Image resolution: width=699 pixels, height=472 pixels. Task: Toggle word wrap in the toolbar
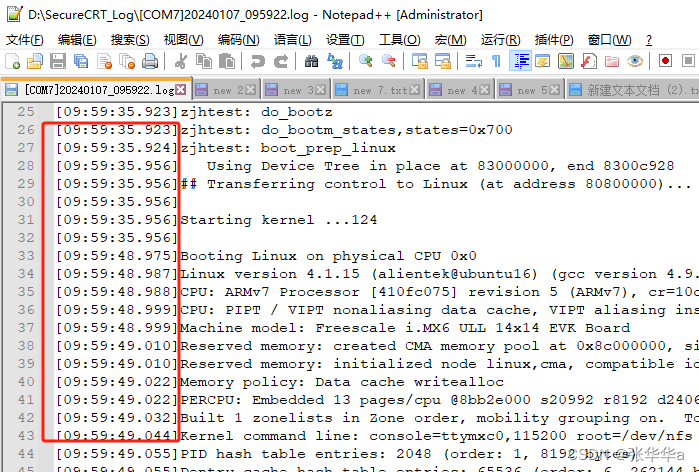tap(473, 61)
